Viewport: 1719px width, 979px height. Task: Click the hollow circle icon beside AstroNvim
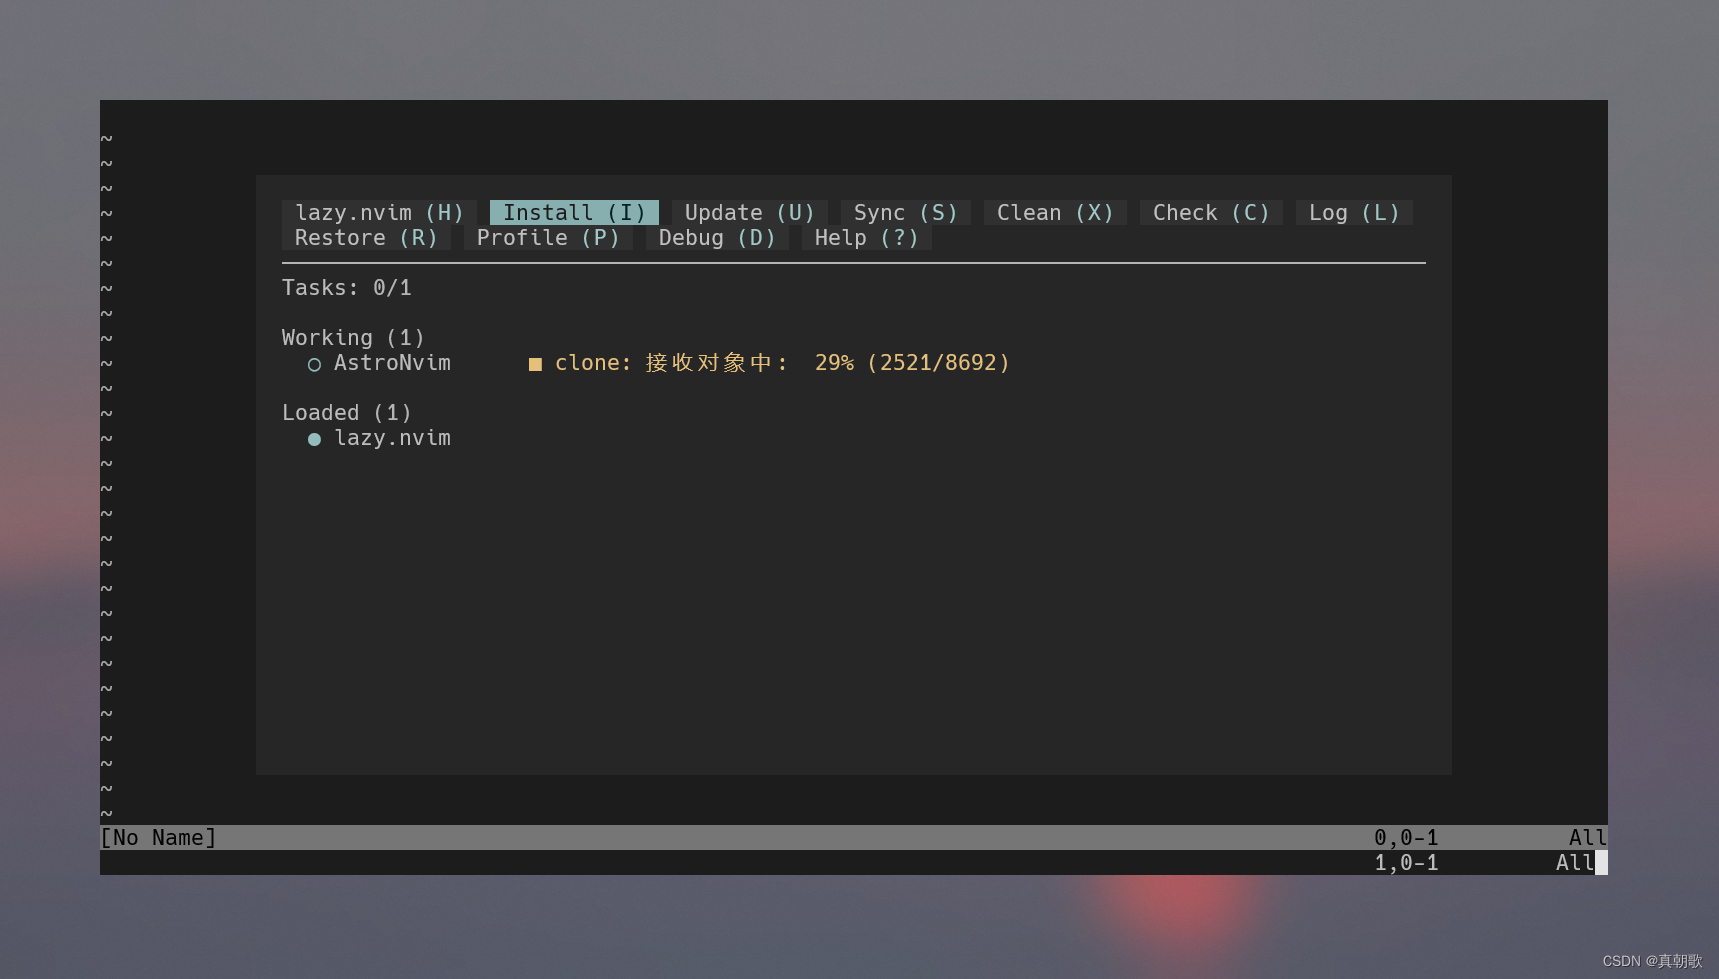tap(314, 365)
